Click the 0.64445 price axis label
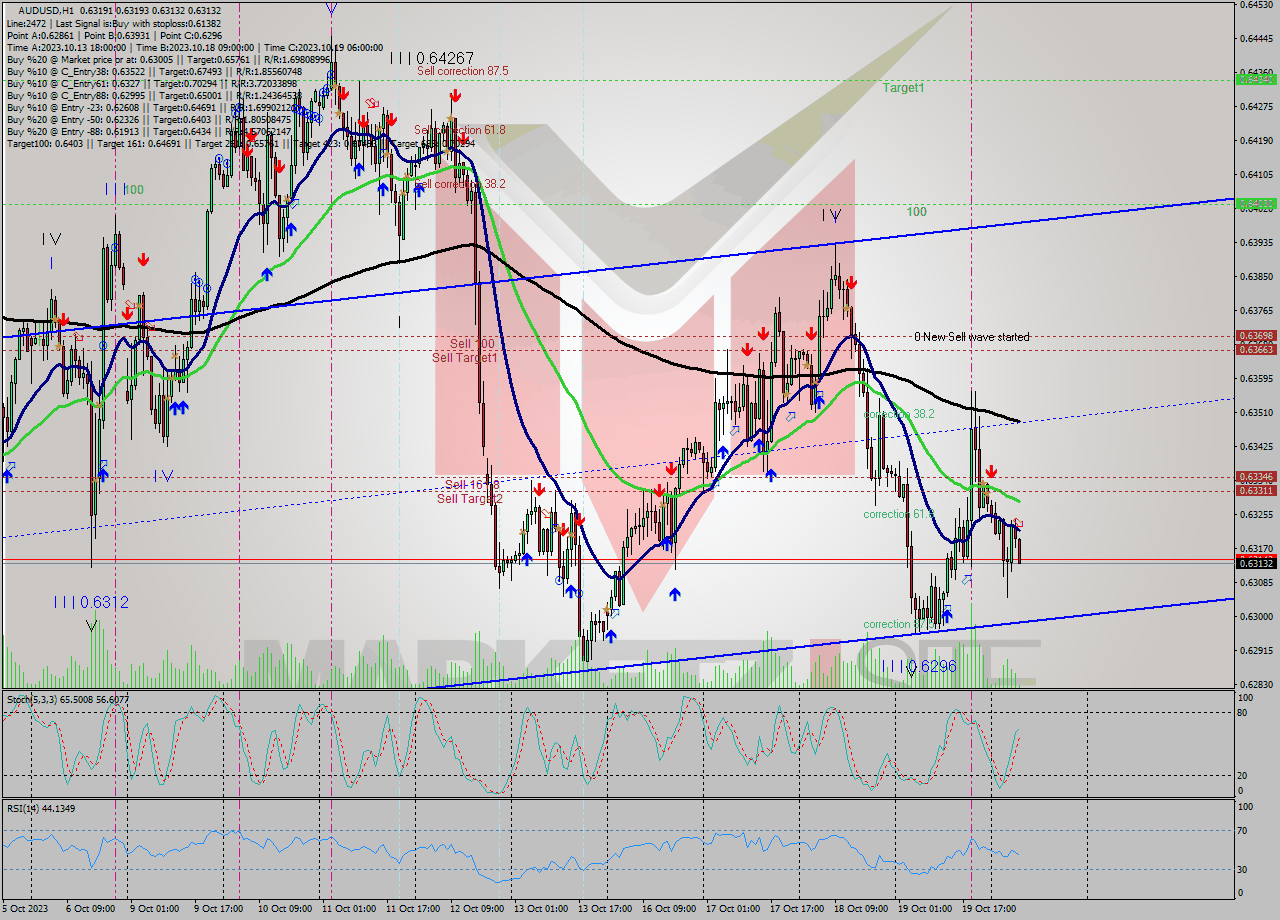This screenshot has height=920, width=1280. (x=1256, y=38)
